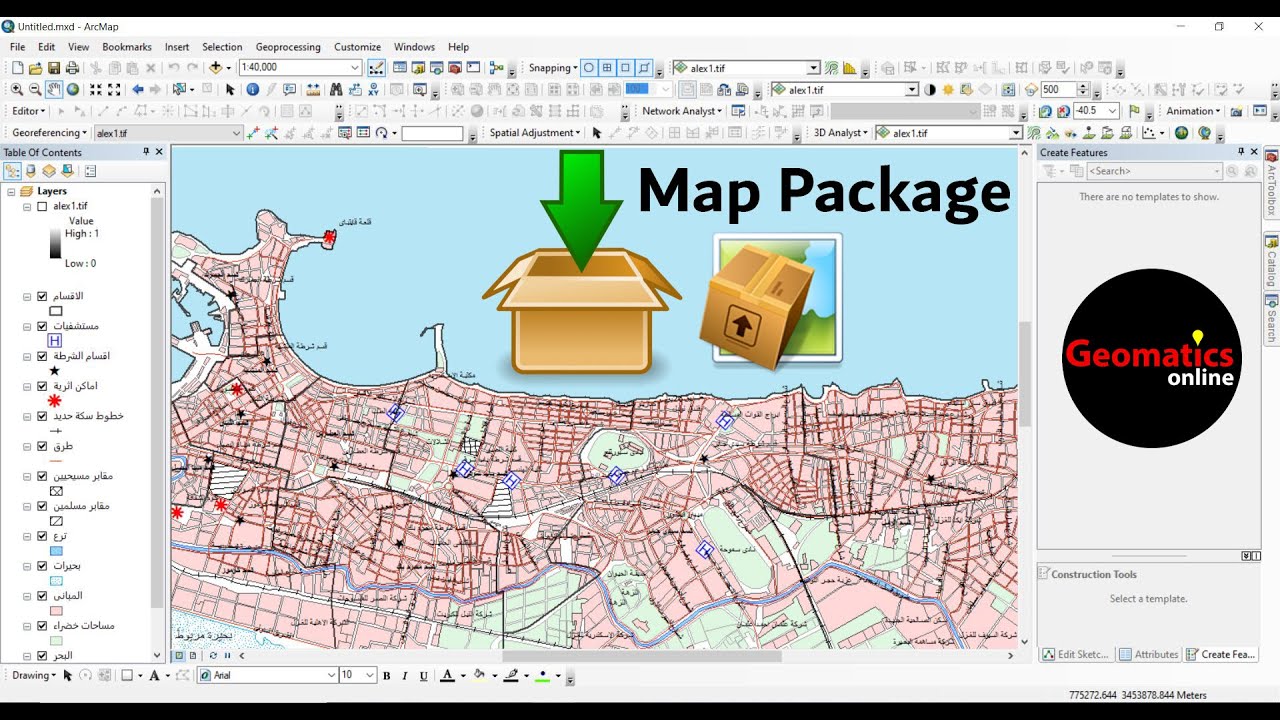Screen dimensions: 1280x720
Task: Save the map with the floppy disk icon
Action: 53,68
